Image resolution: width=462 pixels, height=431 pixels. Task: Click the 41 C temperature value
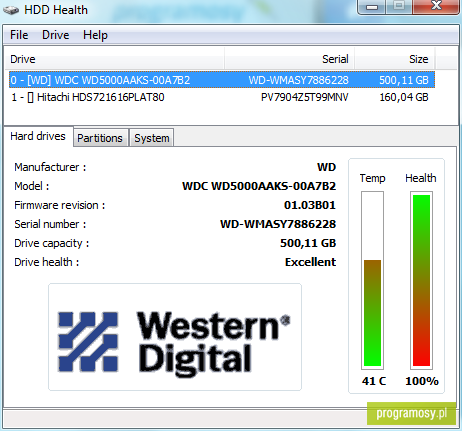pos(374,381)
